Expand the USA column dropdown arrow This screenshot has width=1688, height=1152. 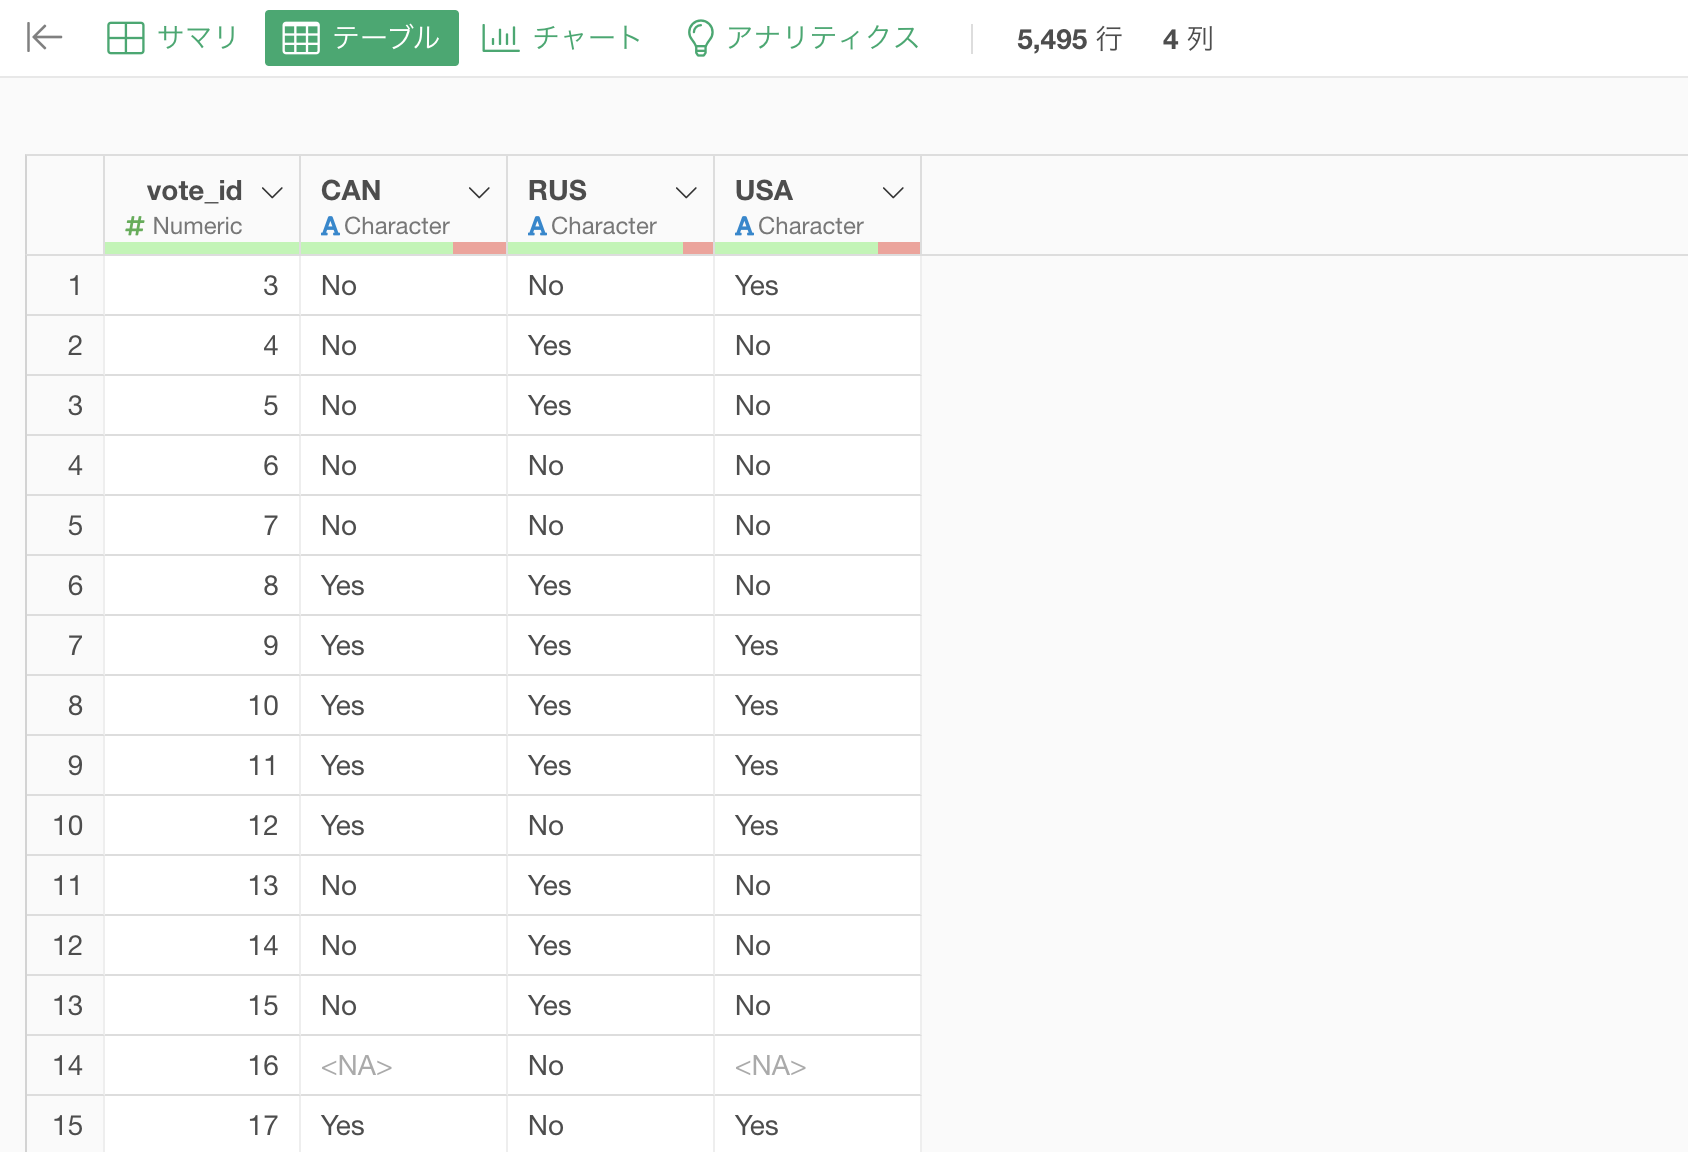coord(893,192)
